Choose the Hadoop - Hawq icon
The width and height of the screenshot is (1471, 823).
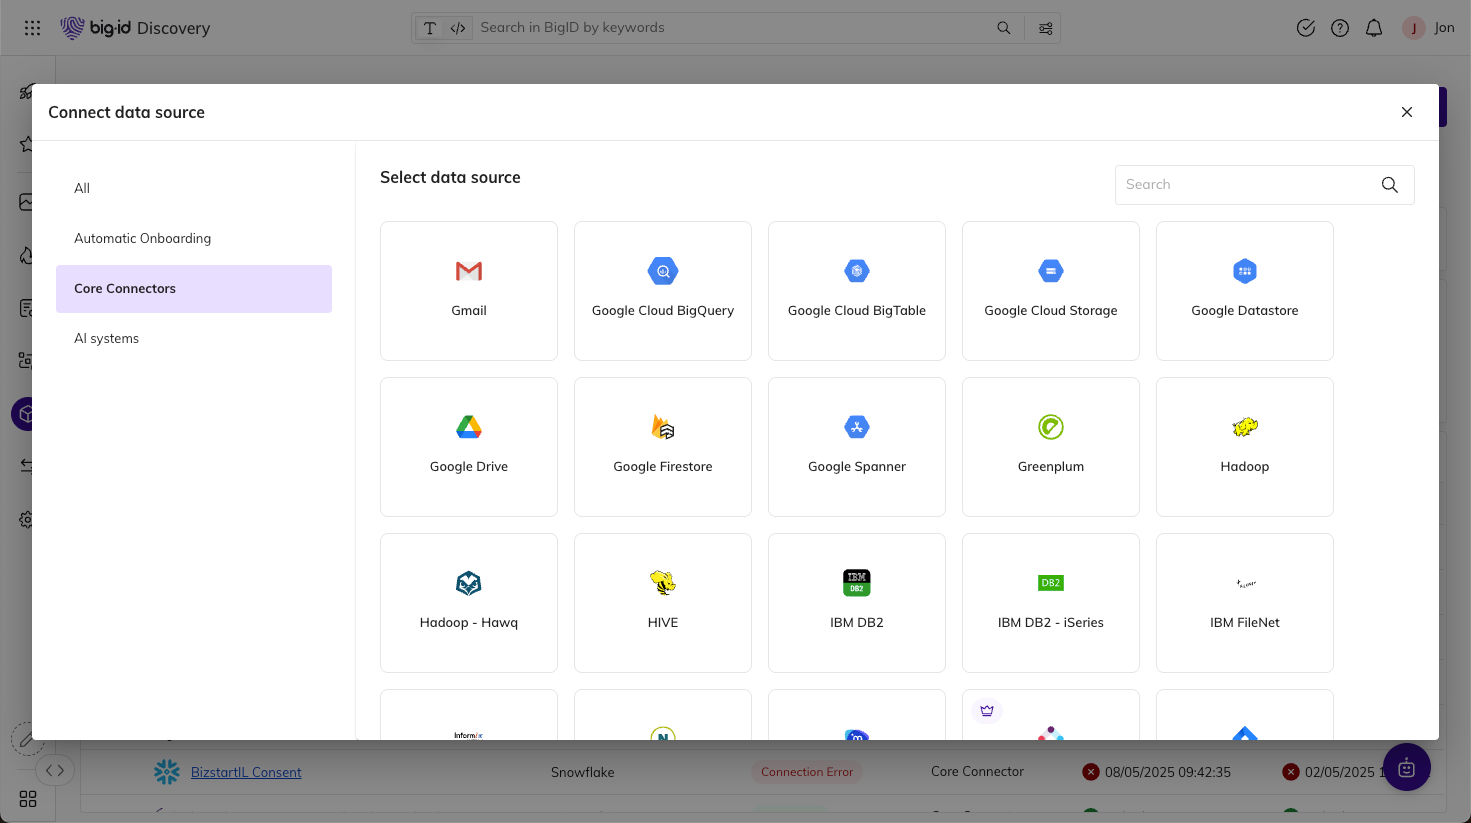point(469,583)
